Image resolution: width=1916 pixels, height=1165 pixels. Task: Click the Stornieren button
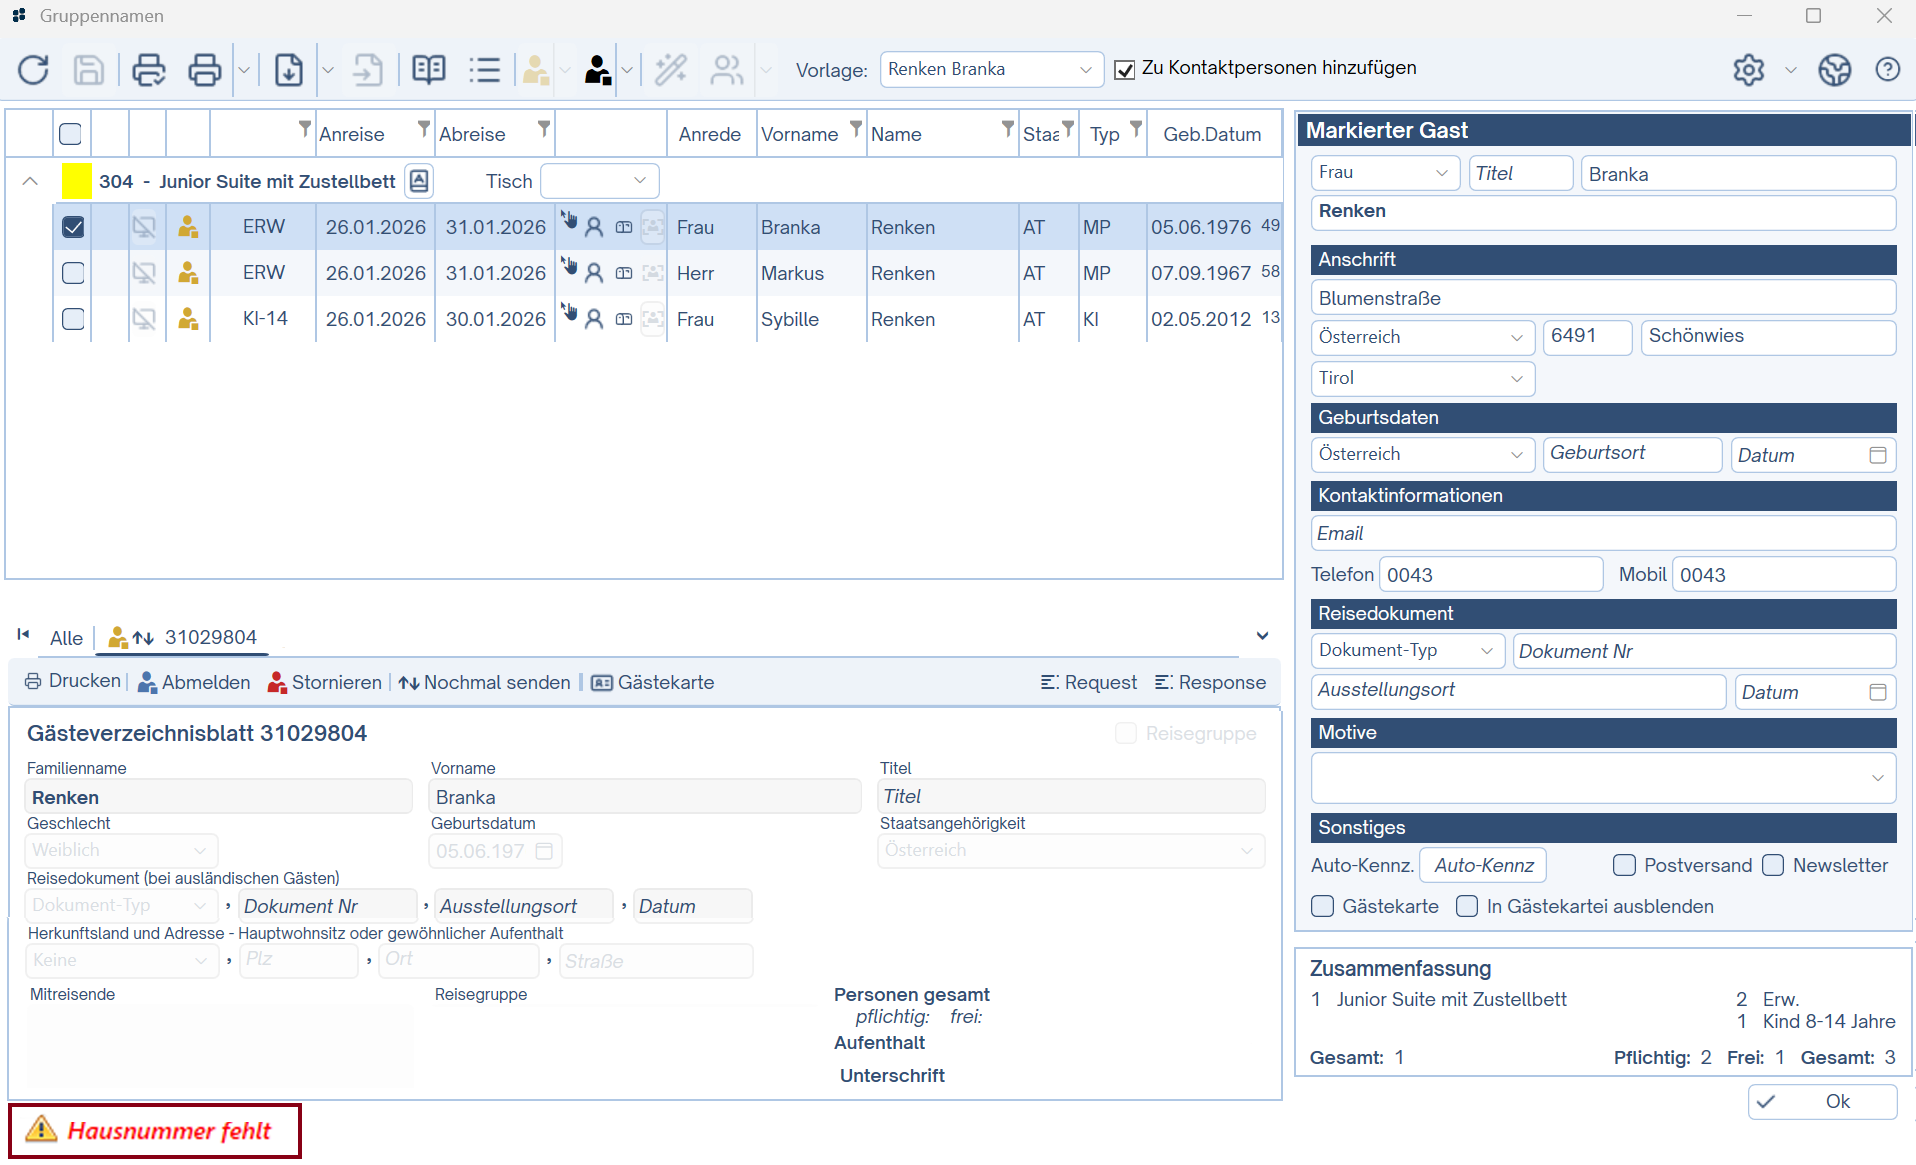(325, 683)
